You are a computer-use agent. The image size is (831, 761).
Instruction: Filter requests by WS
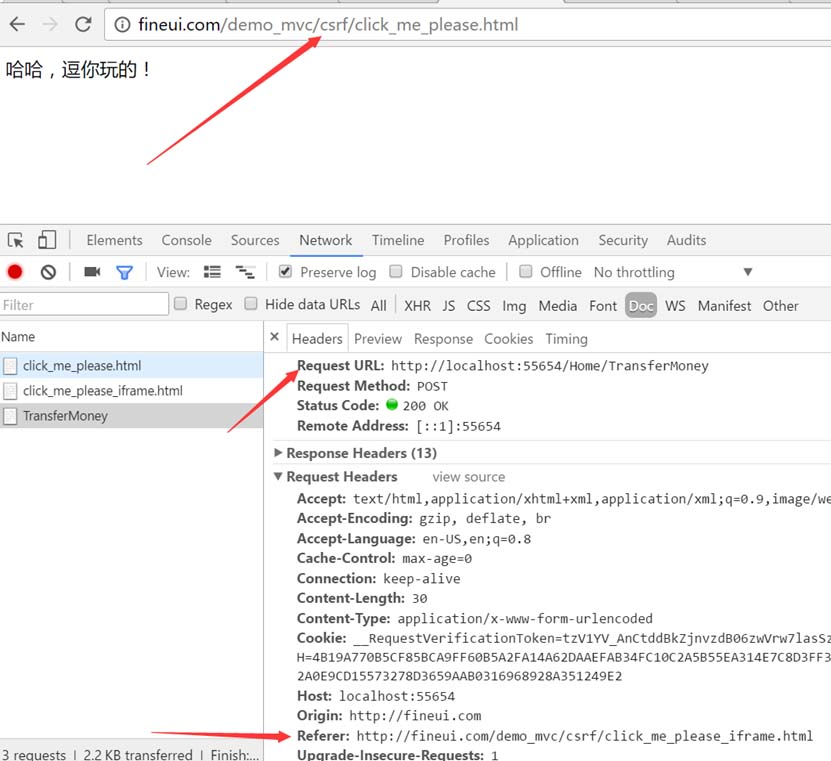[675, 306]
